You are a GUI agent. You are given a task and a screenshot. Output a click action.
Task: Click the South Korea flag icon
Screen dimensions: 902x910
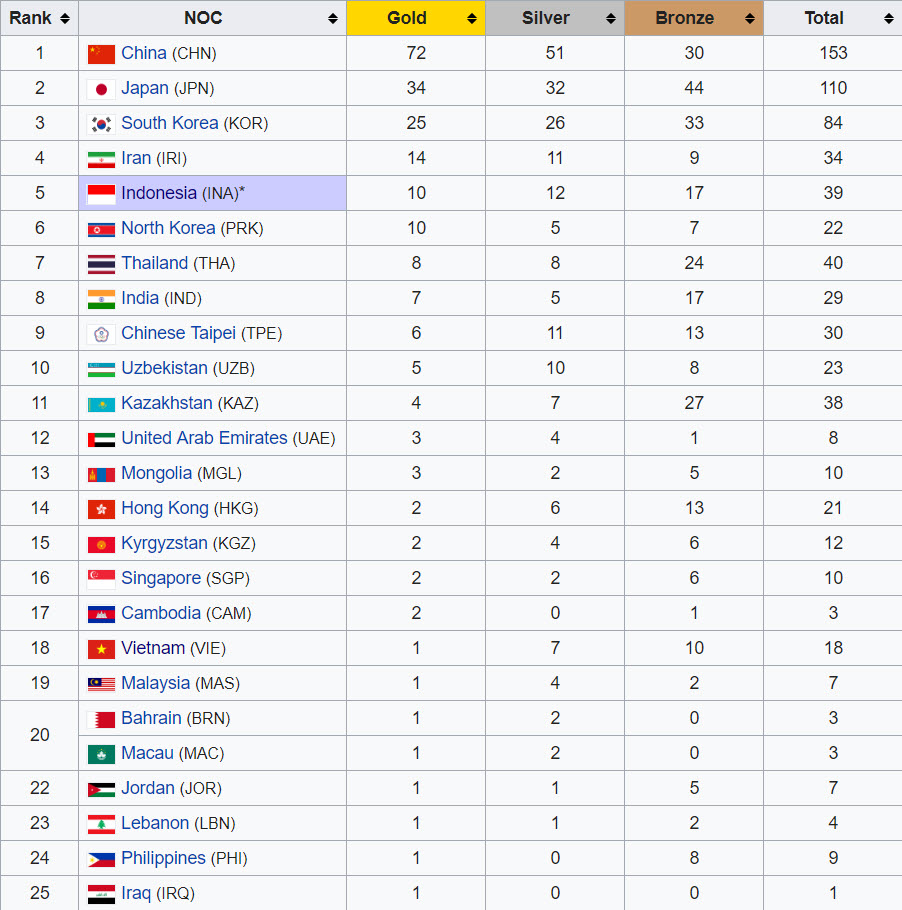click(x=101, y=124)
